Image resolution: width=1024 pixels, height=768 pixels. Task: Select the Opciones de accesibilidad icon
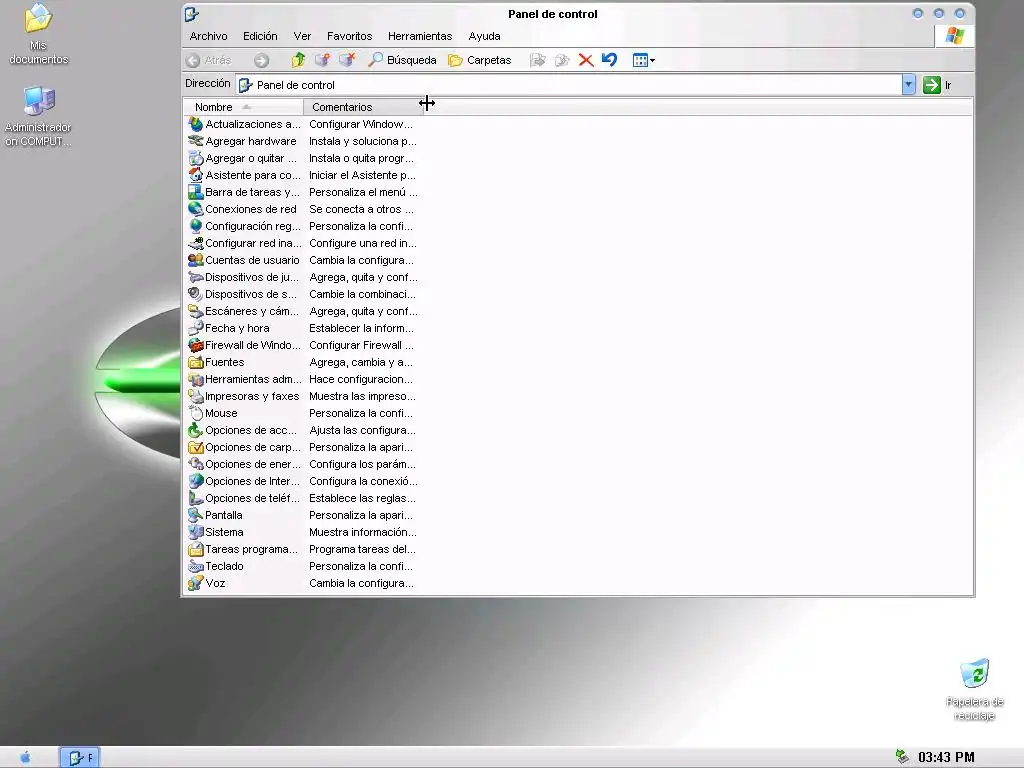pyautogui.click(x=195, y=430)
